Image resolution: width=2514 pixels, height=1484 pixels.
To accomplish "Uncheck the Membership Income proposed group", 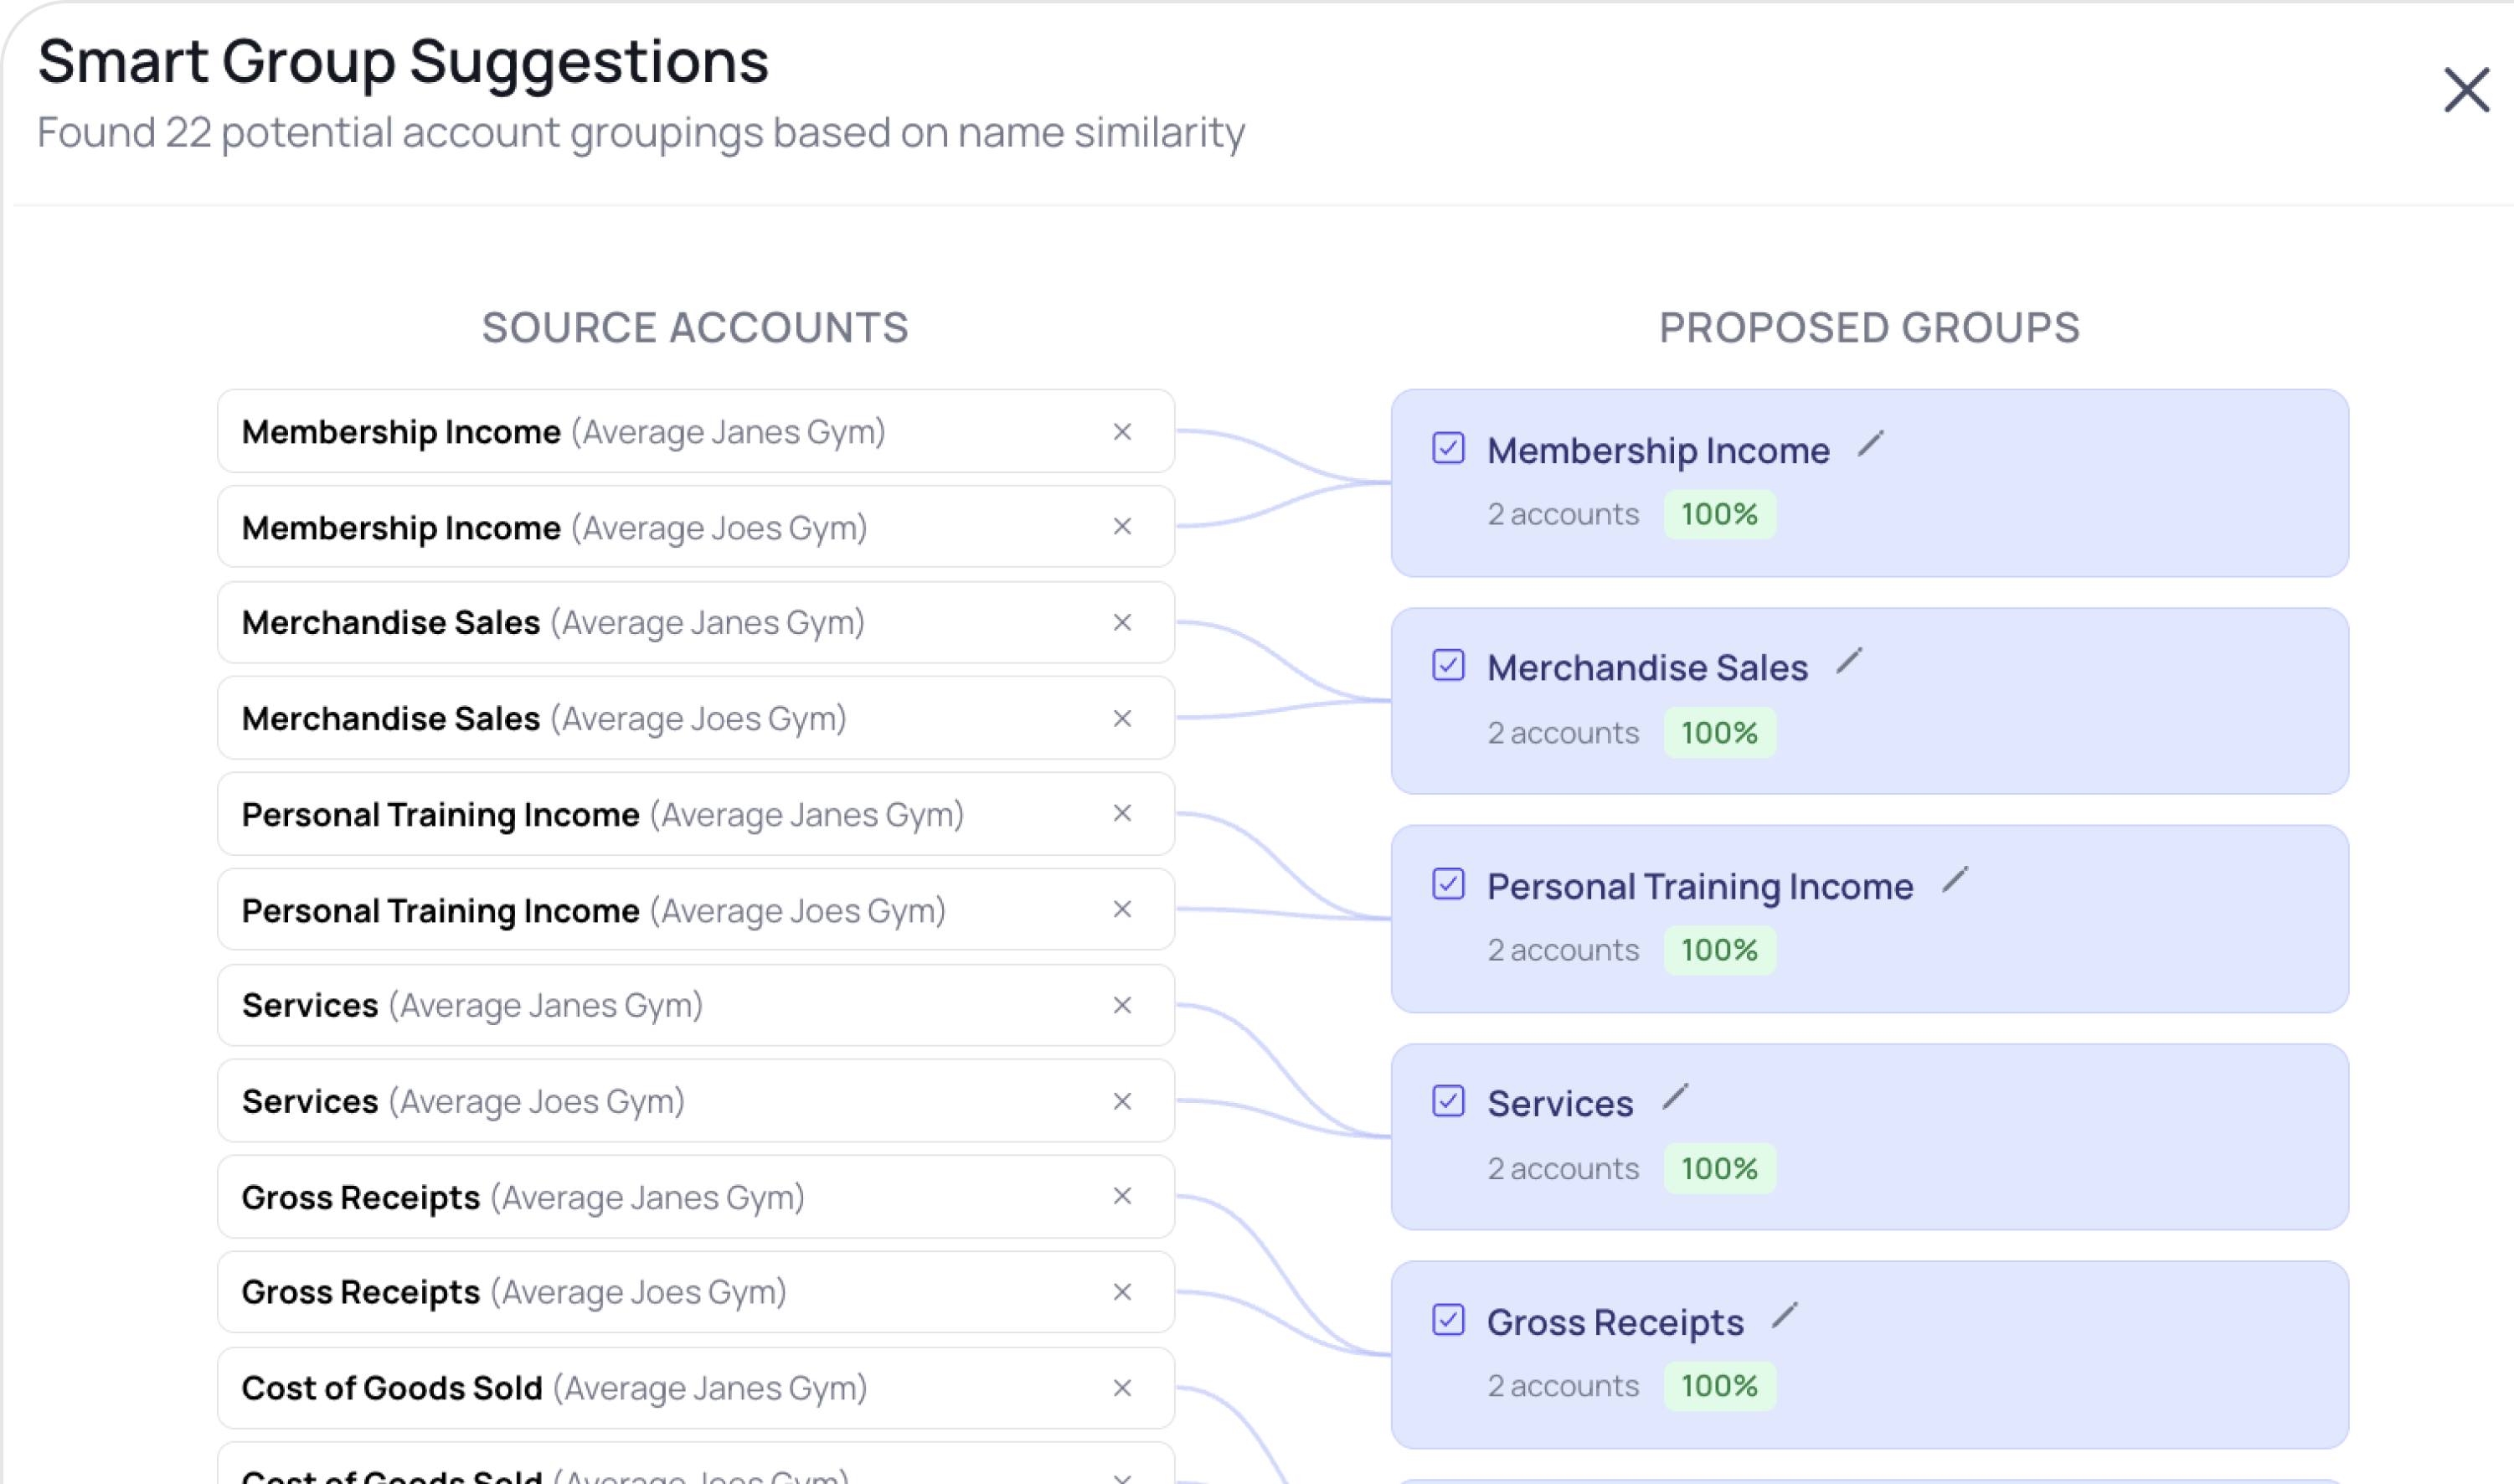I will pyautogui.click(x=1448, y=448).
